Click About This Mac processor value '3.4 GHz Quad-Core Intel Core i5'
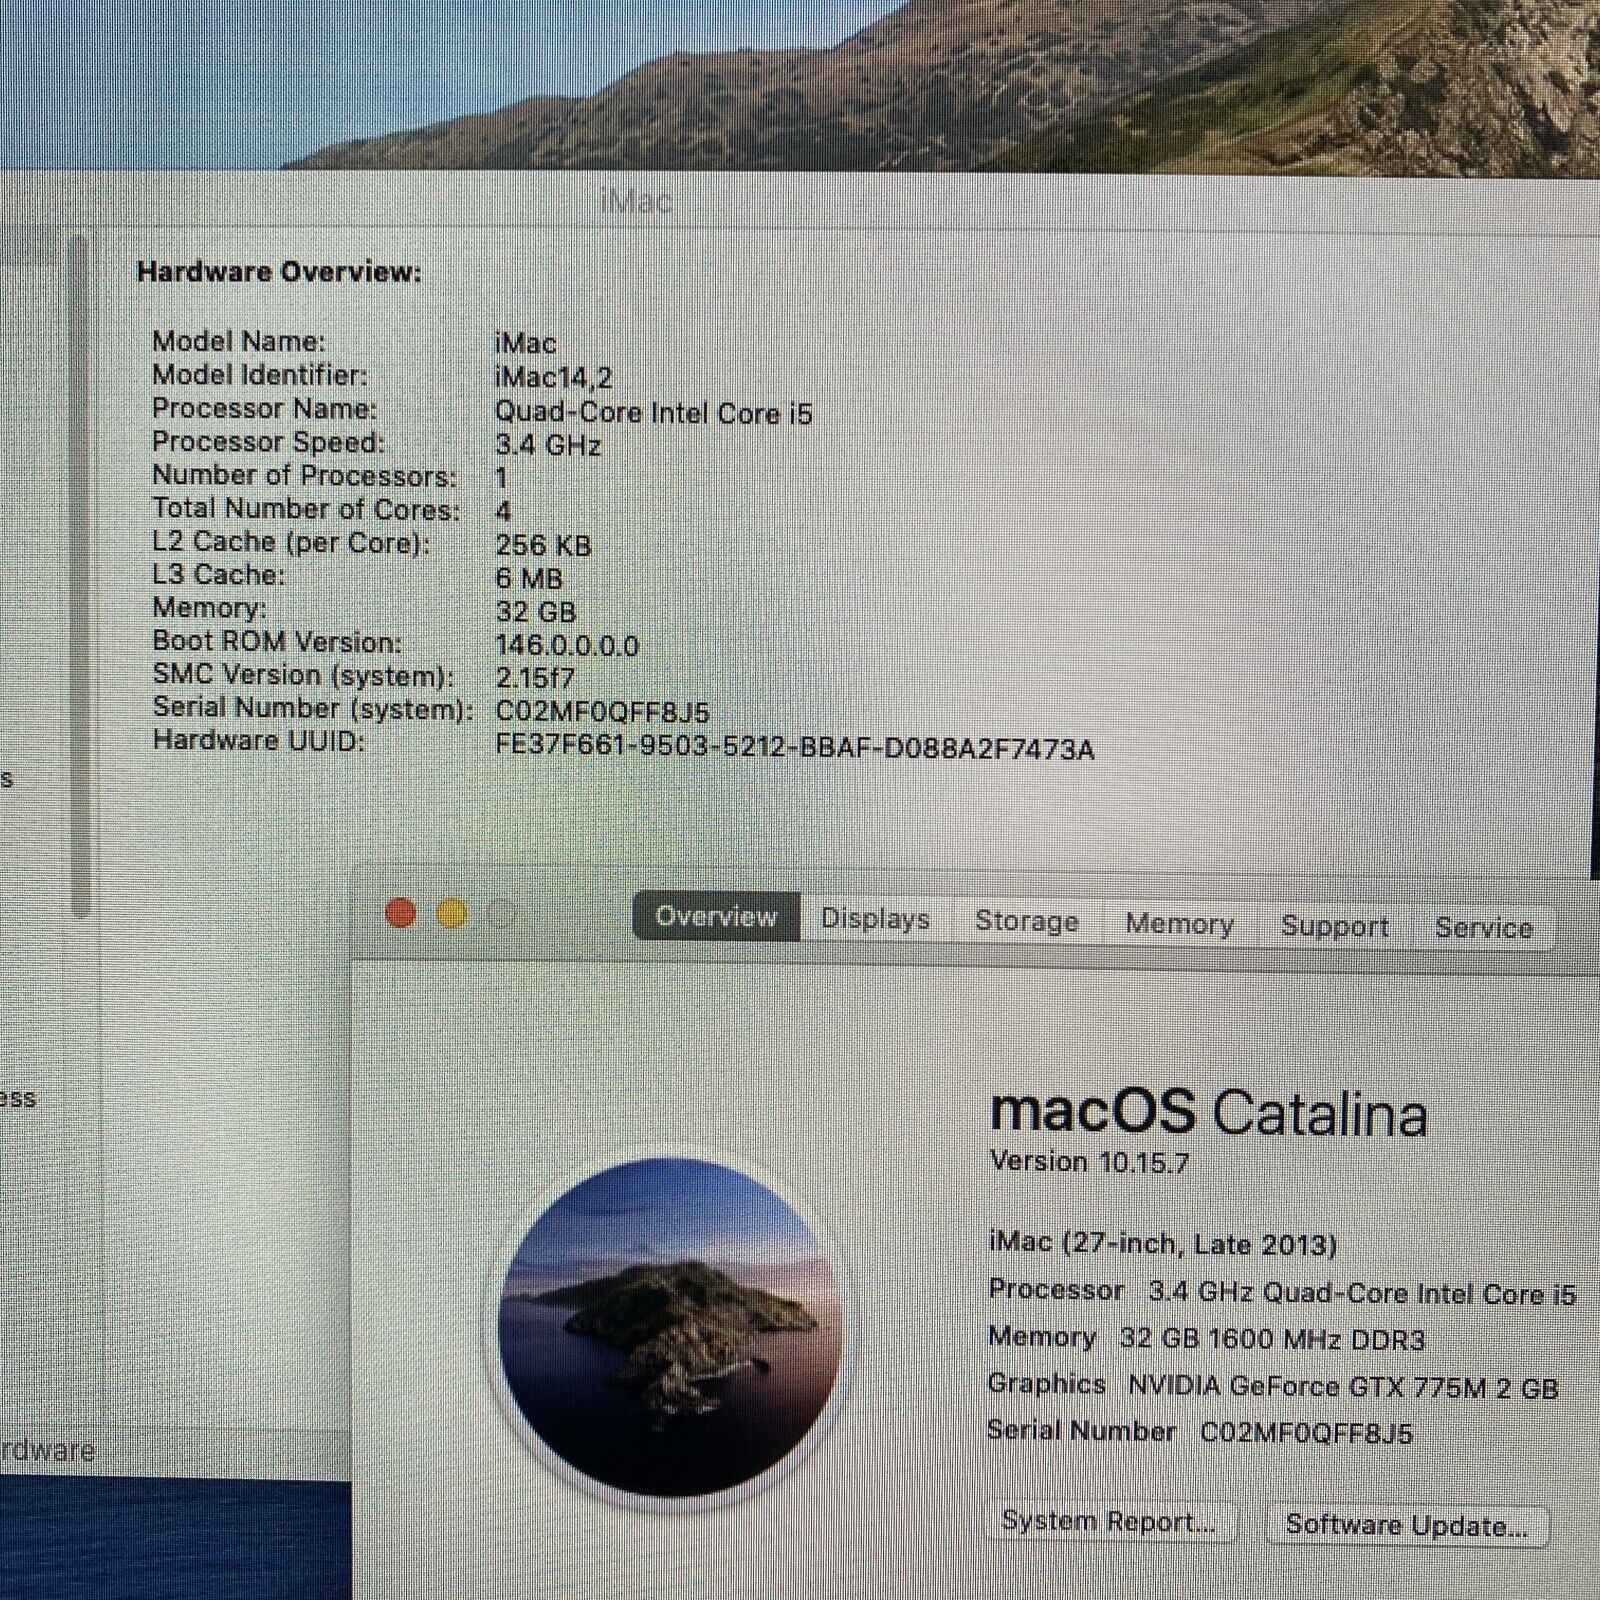 [1362, 1293]
